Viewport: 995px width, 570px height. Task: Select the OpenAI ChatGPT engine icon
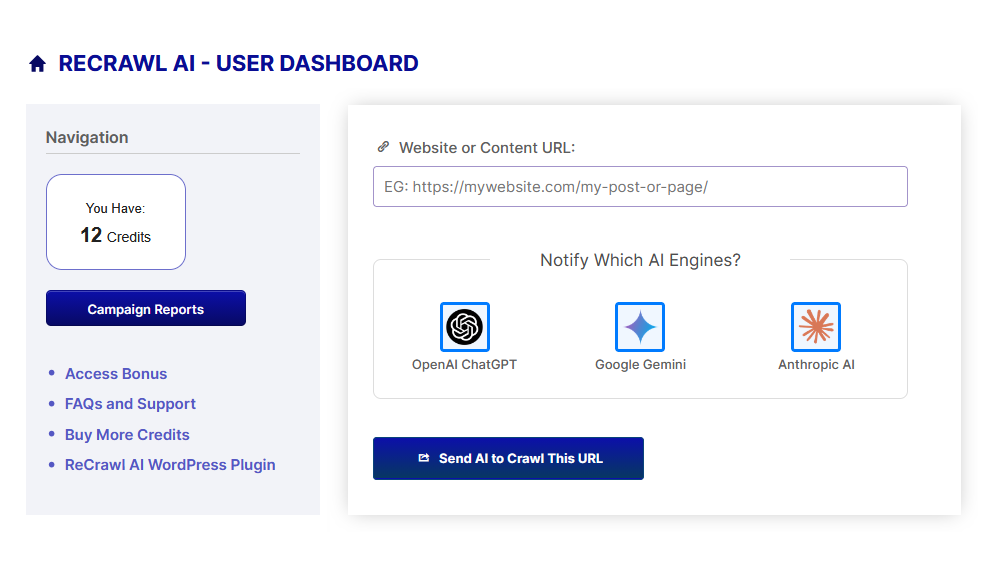click(x=464, y=327)
